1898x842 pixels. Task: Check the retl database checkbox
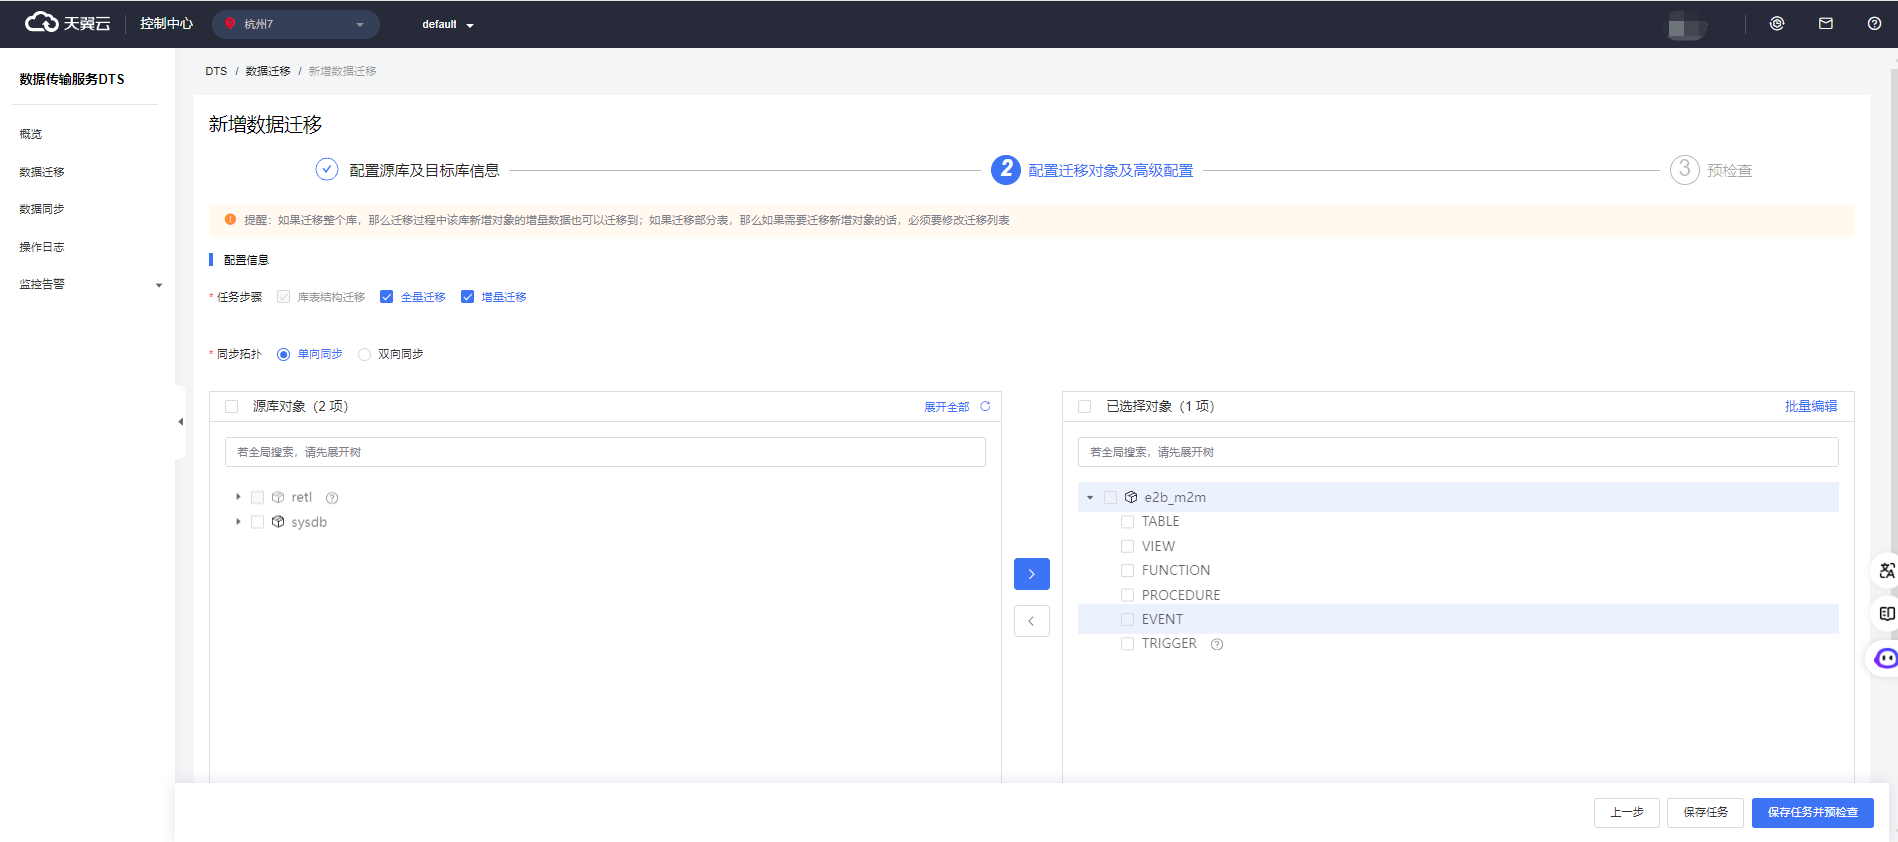pyautogui.click(x=258, y=497)
